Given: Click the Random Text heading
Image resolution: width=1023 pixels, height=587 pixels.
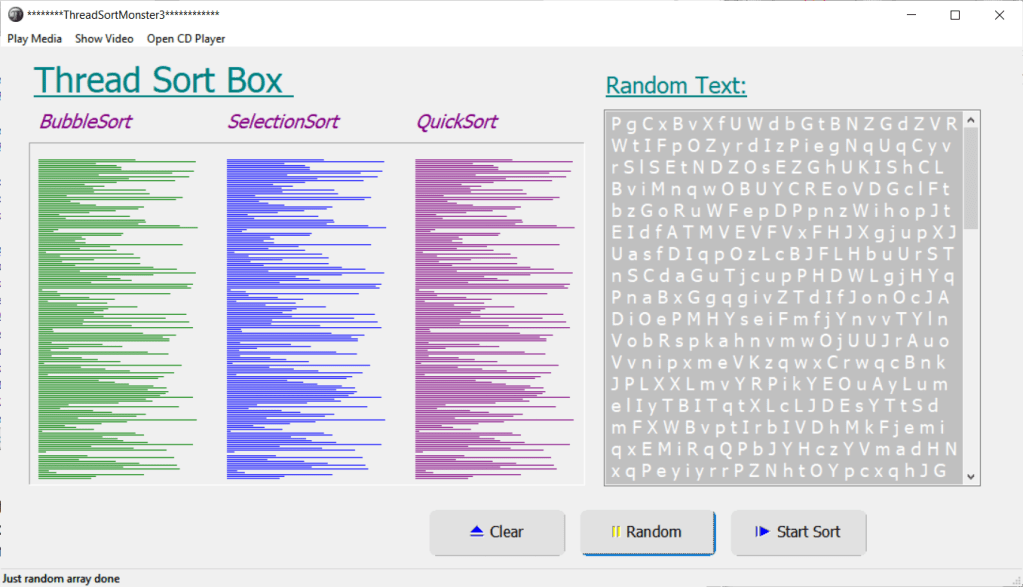Looking at the screenshot, I should [x=676, y=85].
